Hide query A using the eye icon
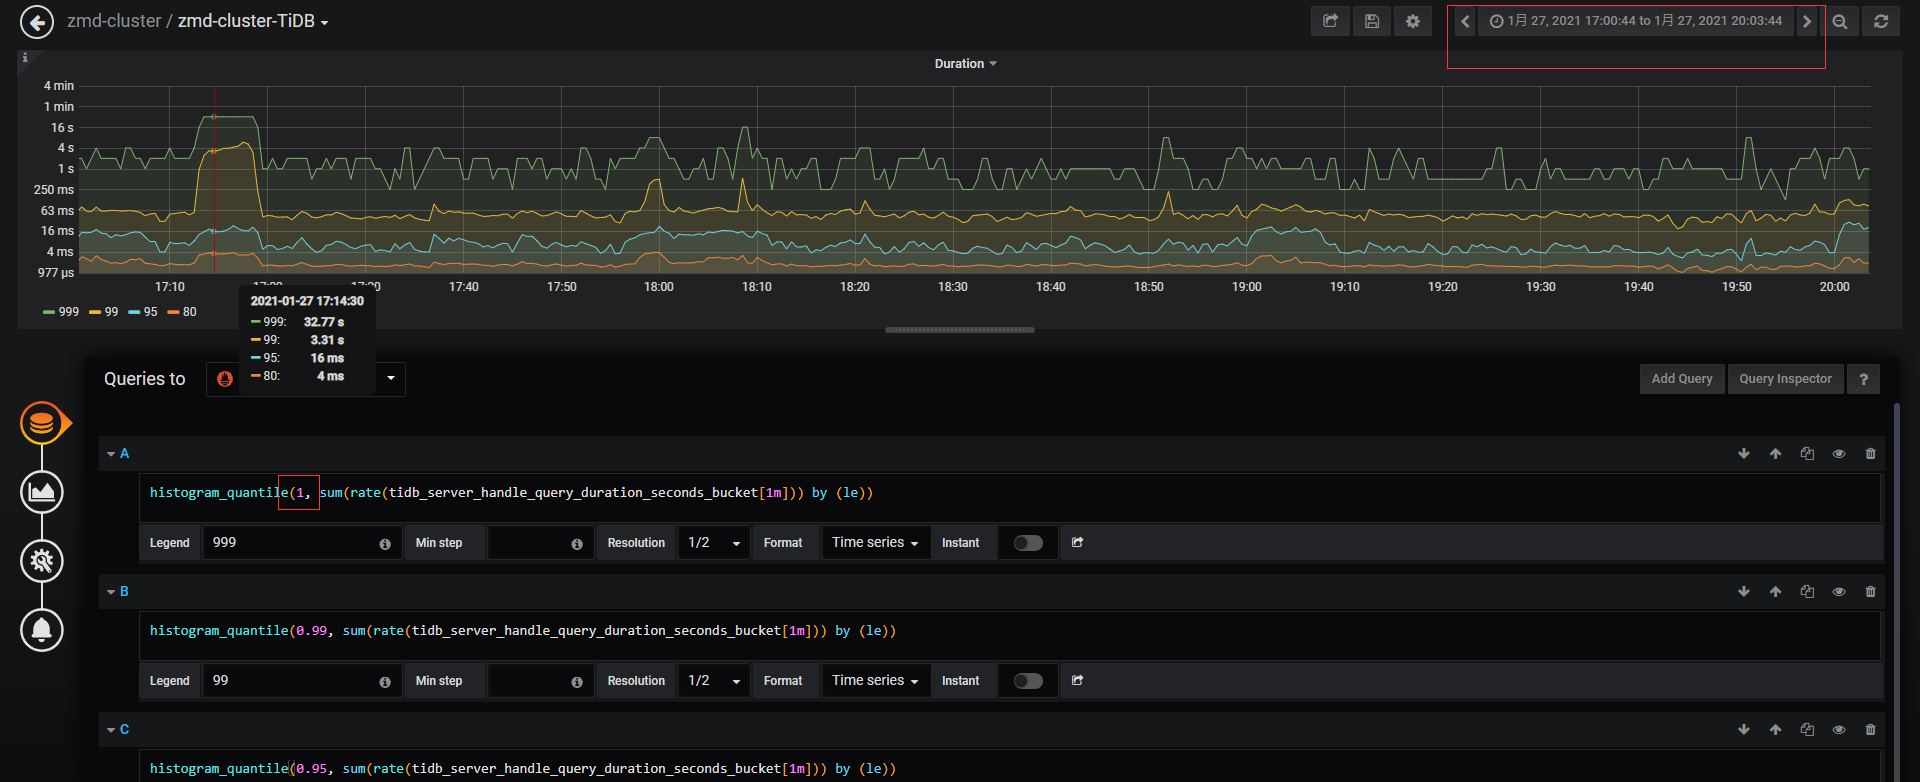 coord(1838,454)
